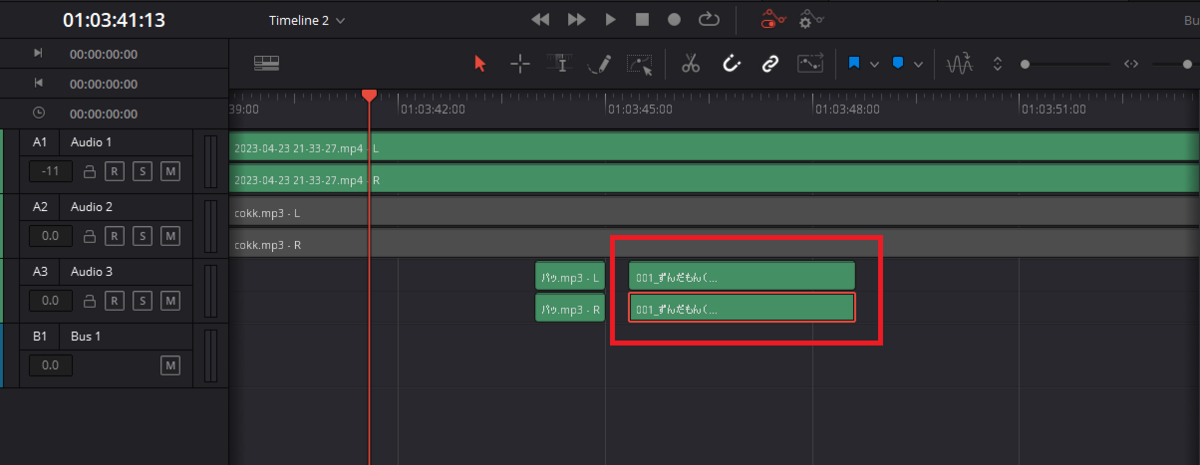The image size is (1200, 465).
Task: Select the cokk.mp3 - R clip
Action: click(x=714, y=244)
